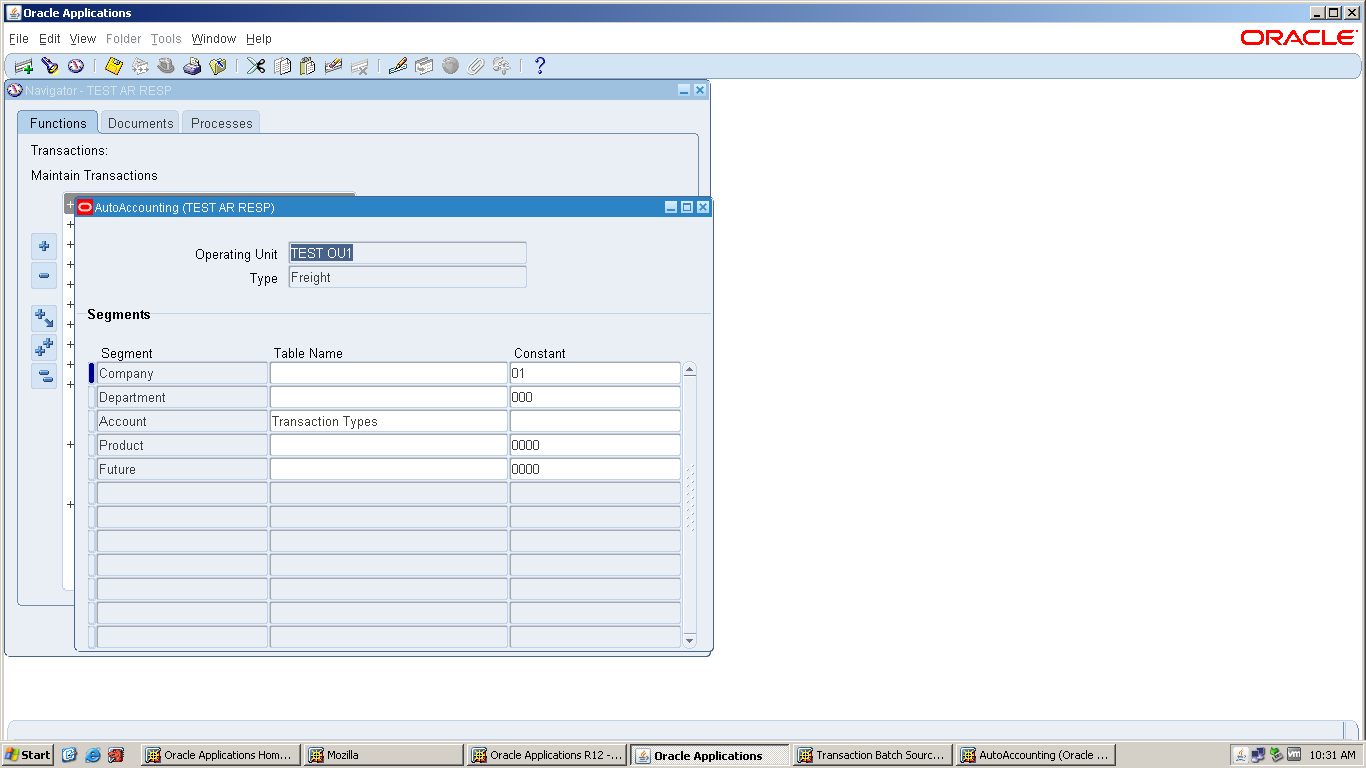Select the Find flashlight tool

(x=50, y=66)
